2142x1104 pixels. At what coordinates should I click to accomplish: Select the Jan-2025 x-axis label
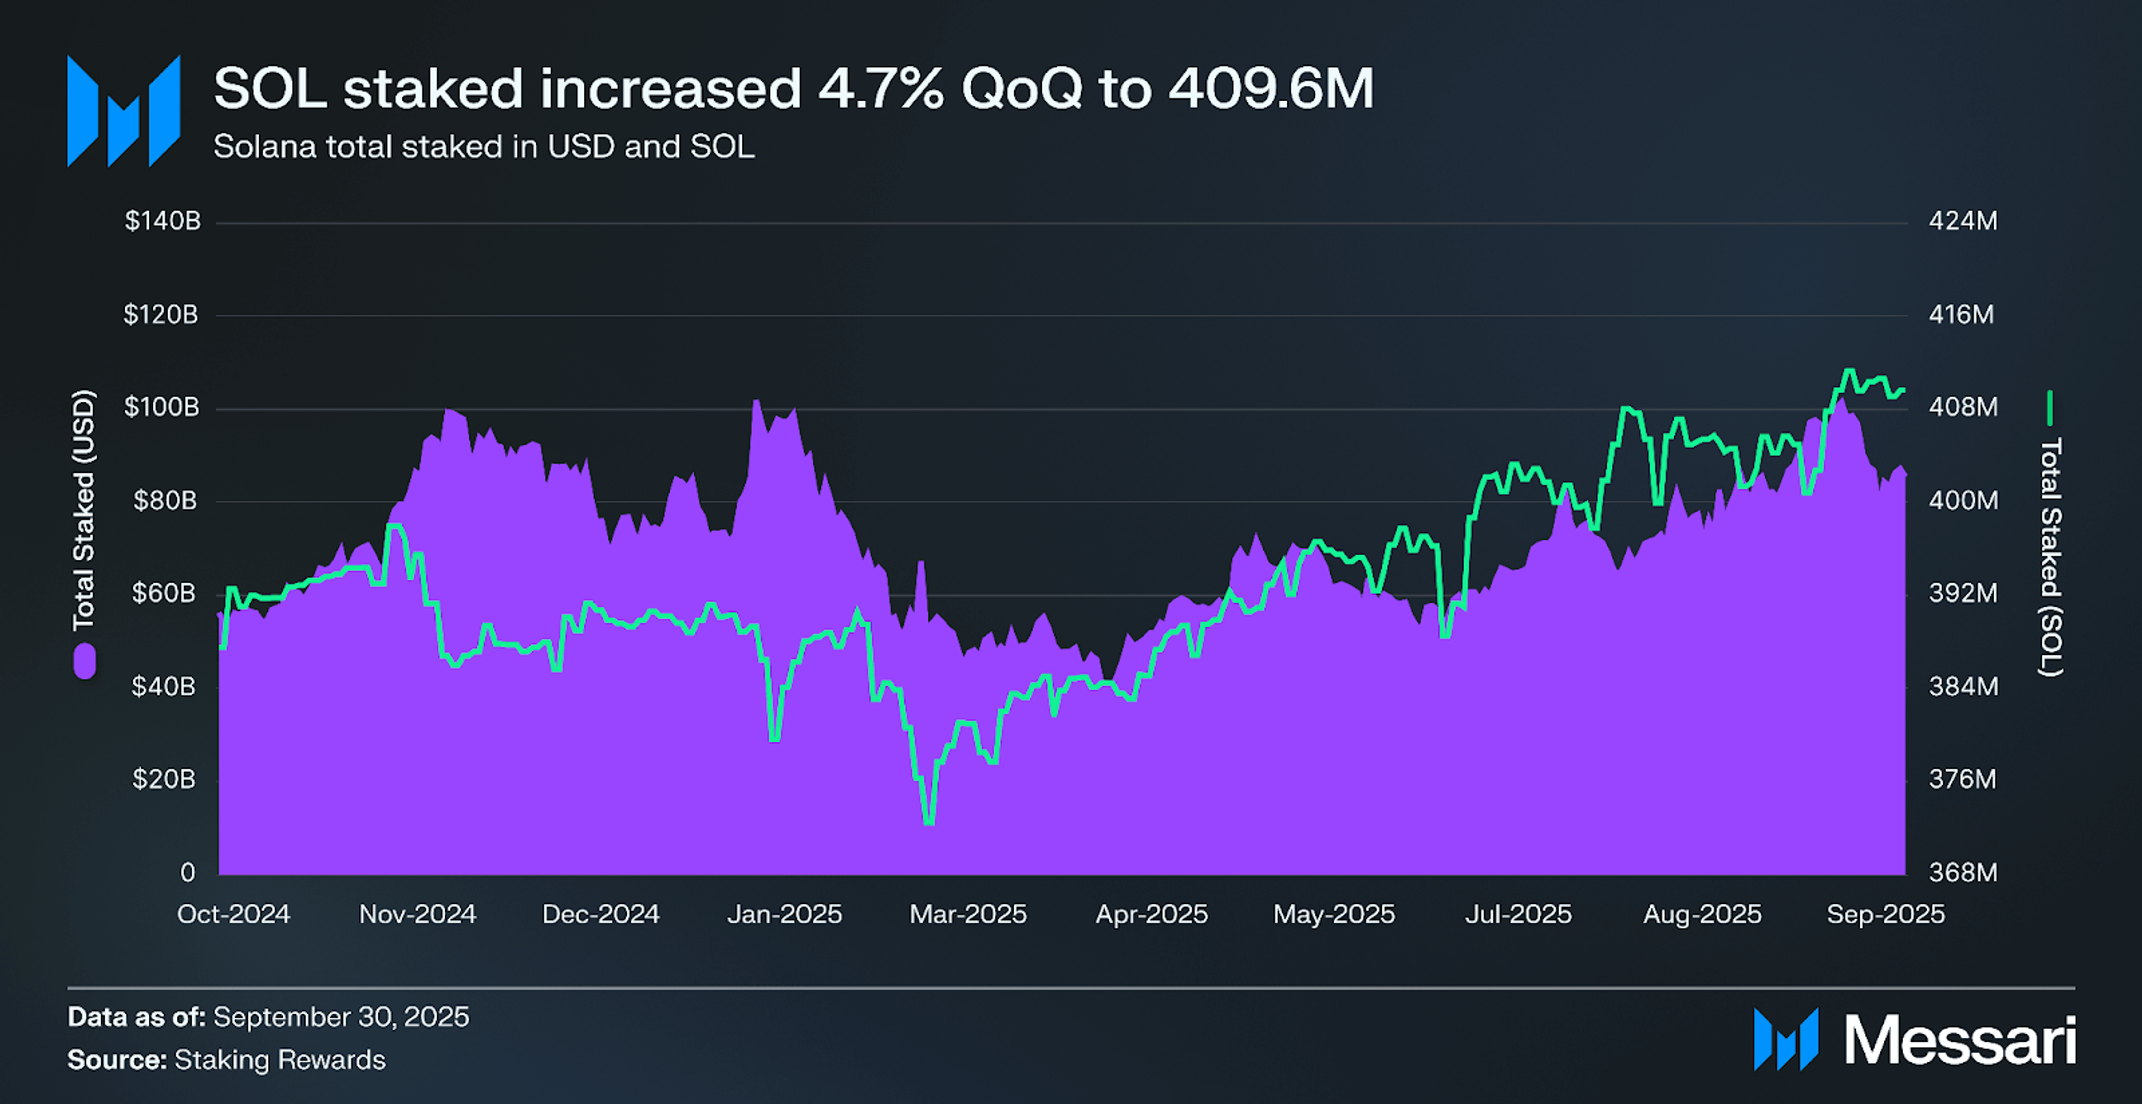[784, 914]
